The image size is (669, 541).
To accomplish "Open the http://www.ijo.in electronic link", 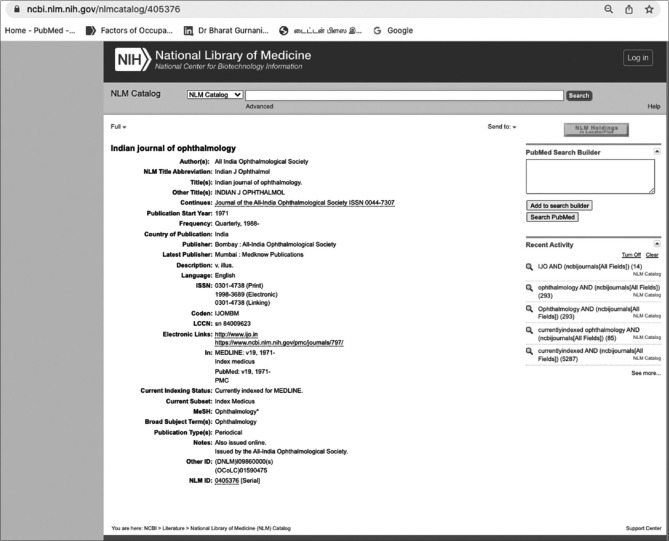I will [235, 334].
